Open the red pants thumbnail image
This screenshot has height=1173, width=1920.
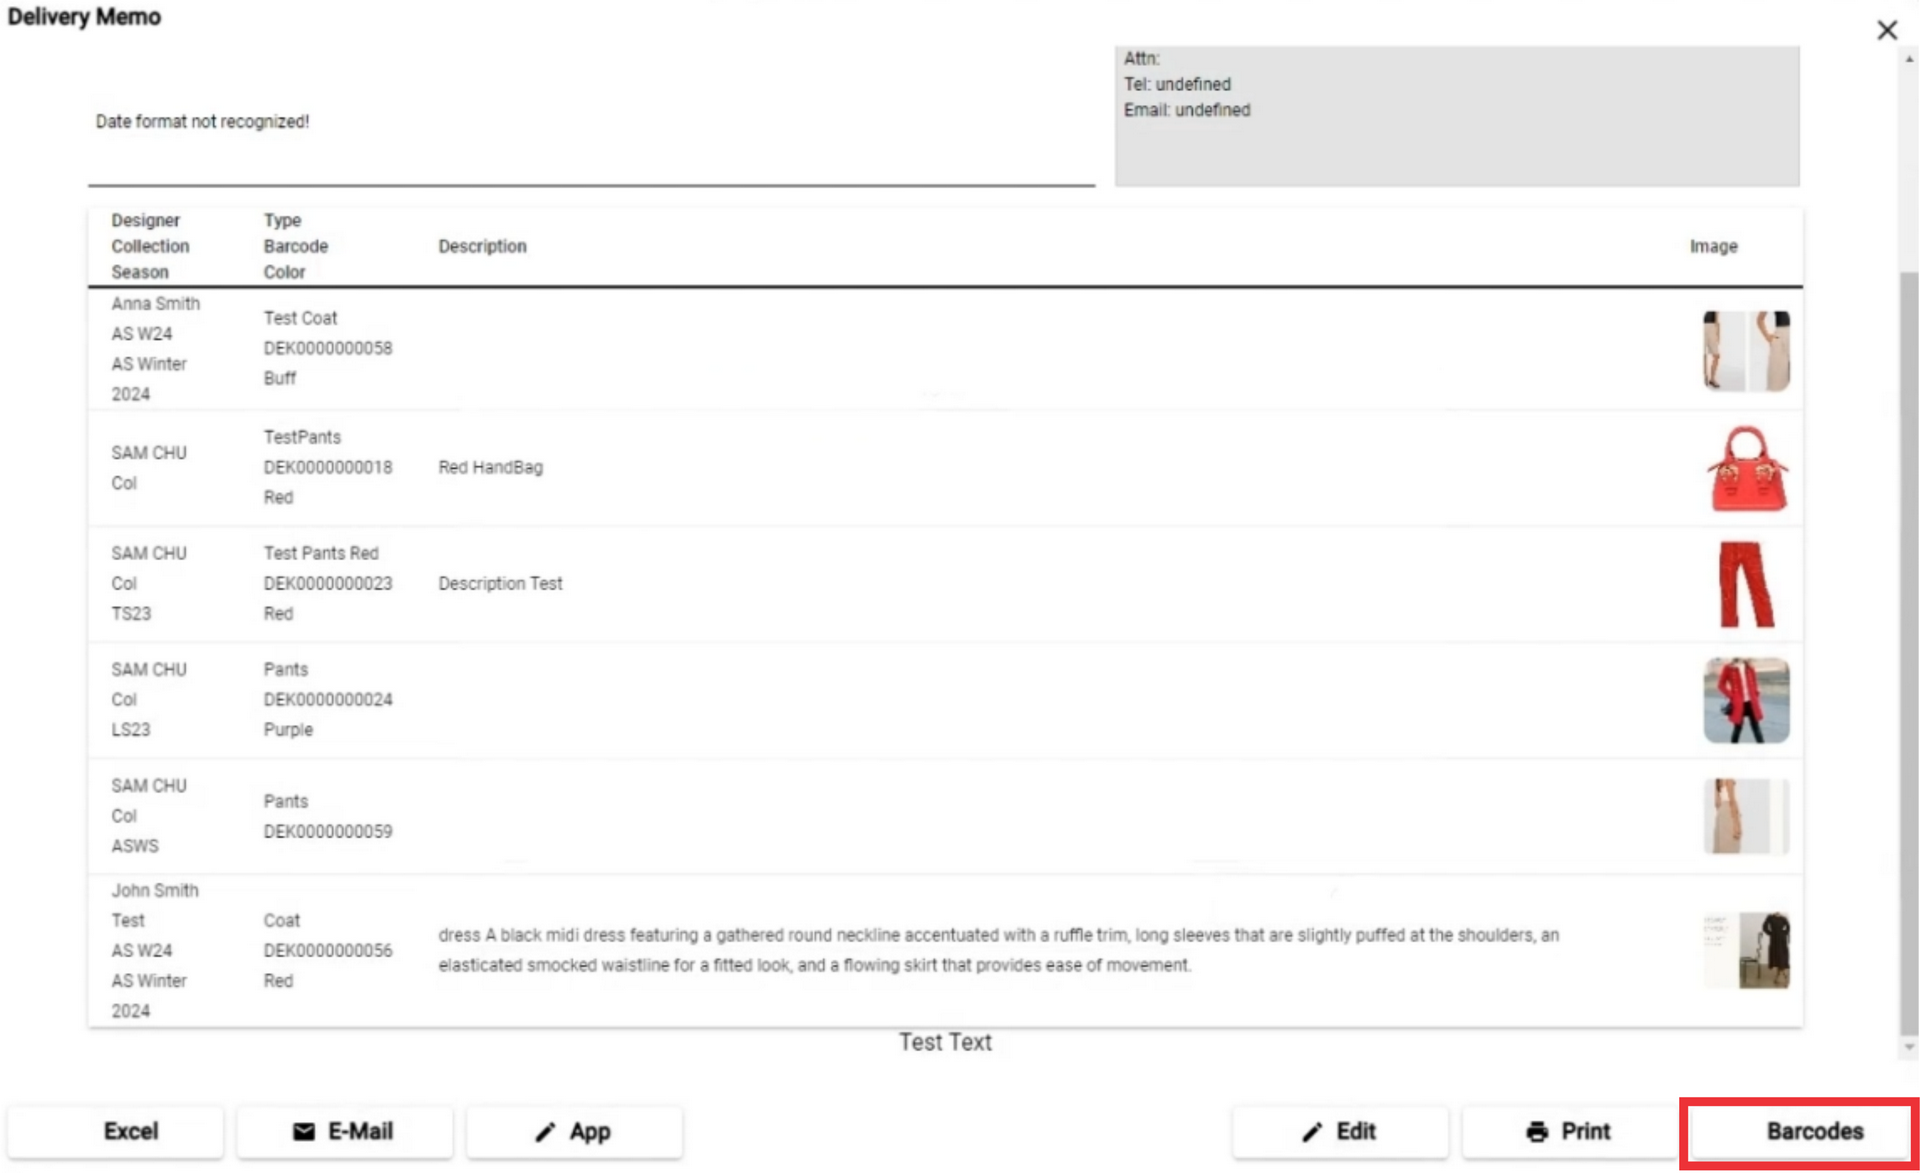(1746, 584)
